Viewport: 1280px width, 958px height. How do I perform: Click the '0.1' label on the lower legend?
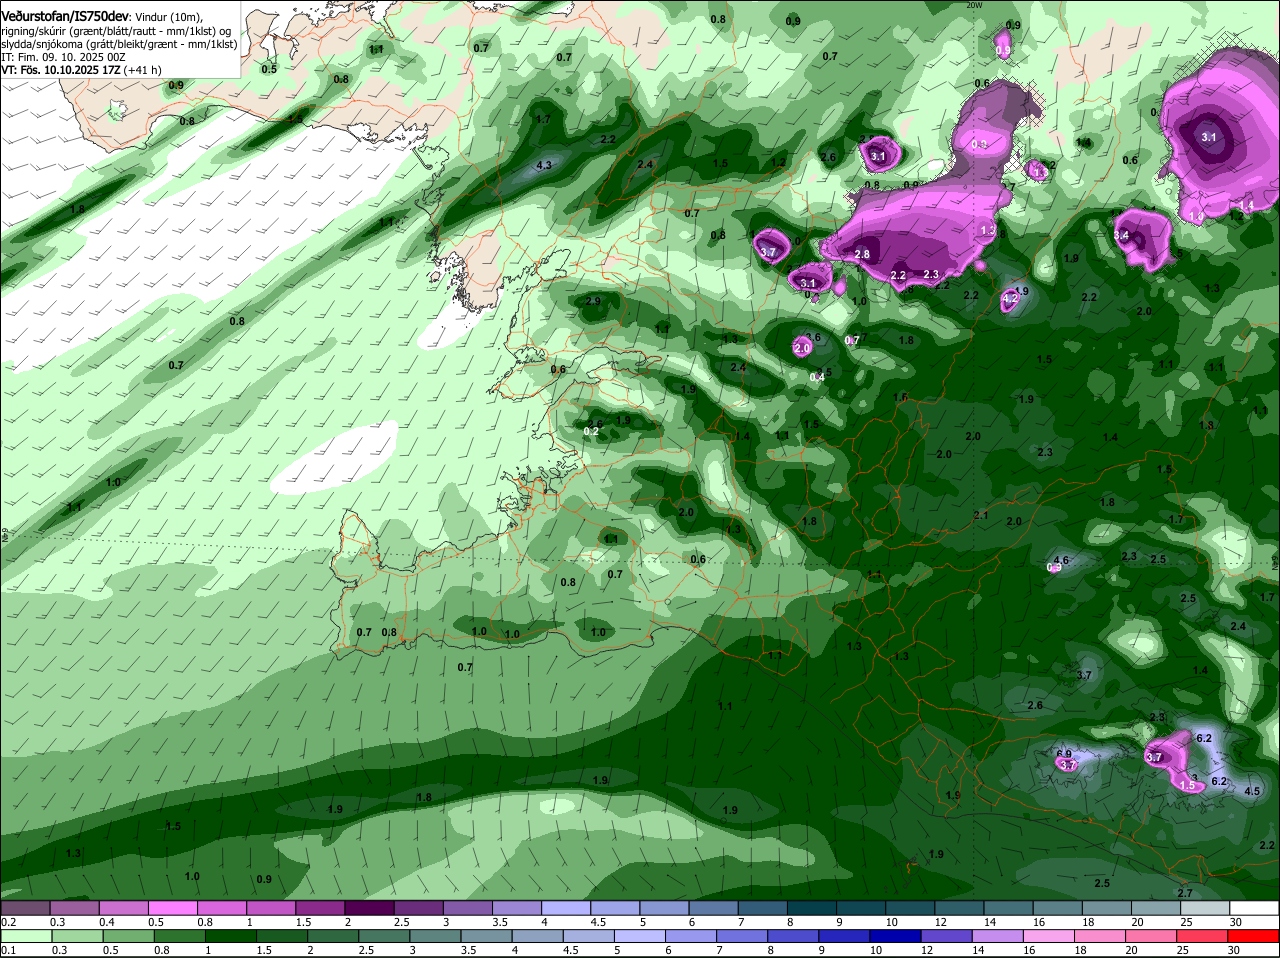[x=8, y=950]
